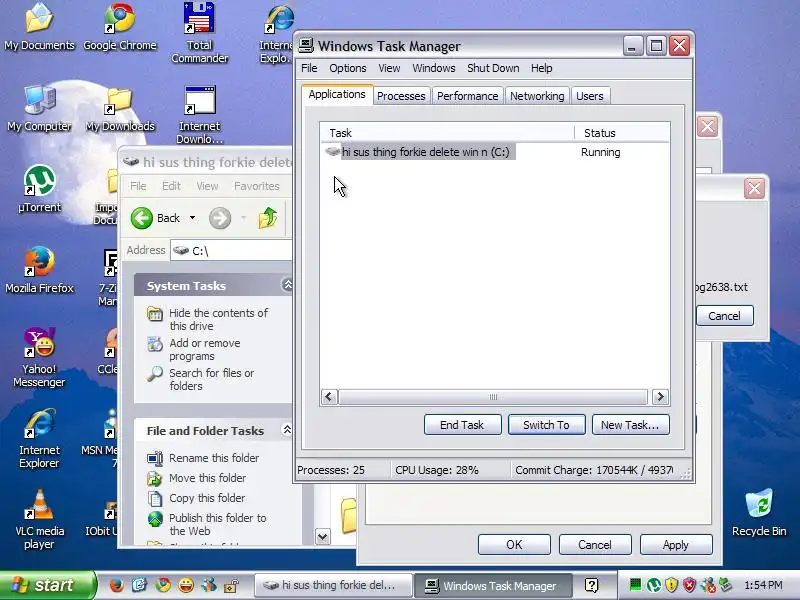Click the Explorer Address field showing C:\

(x=231, y=251)
